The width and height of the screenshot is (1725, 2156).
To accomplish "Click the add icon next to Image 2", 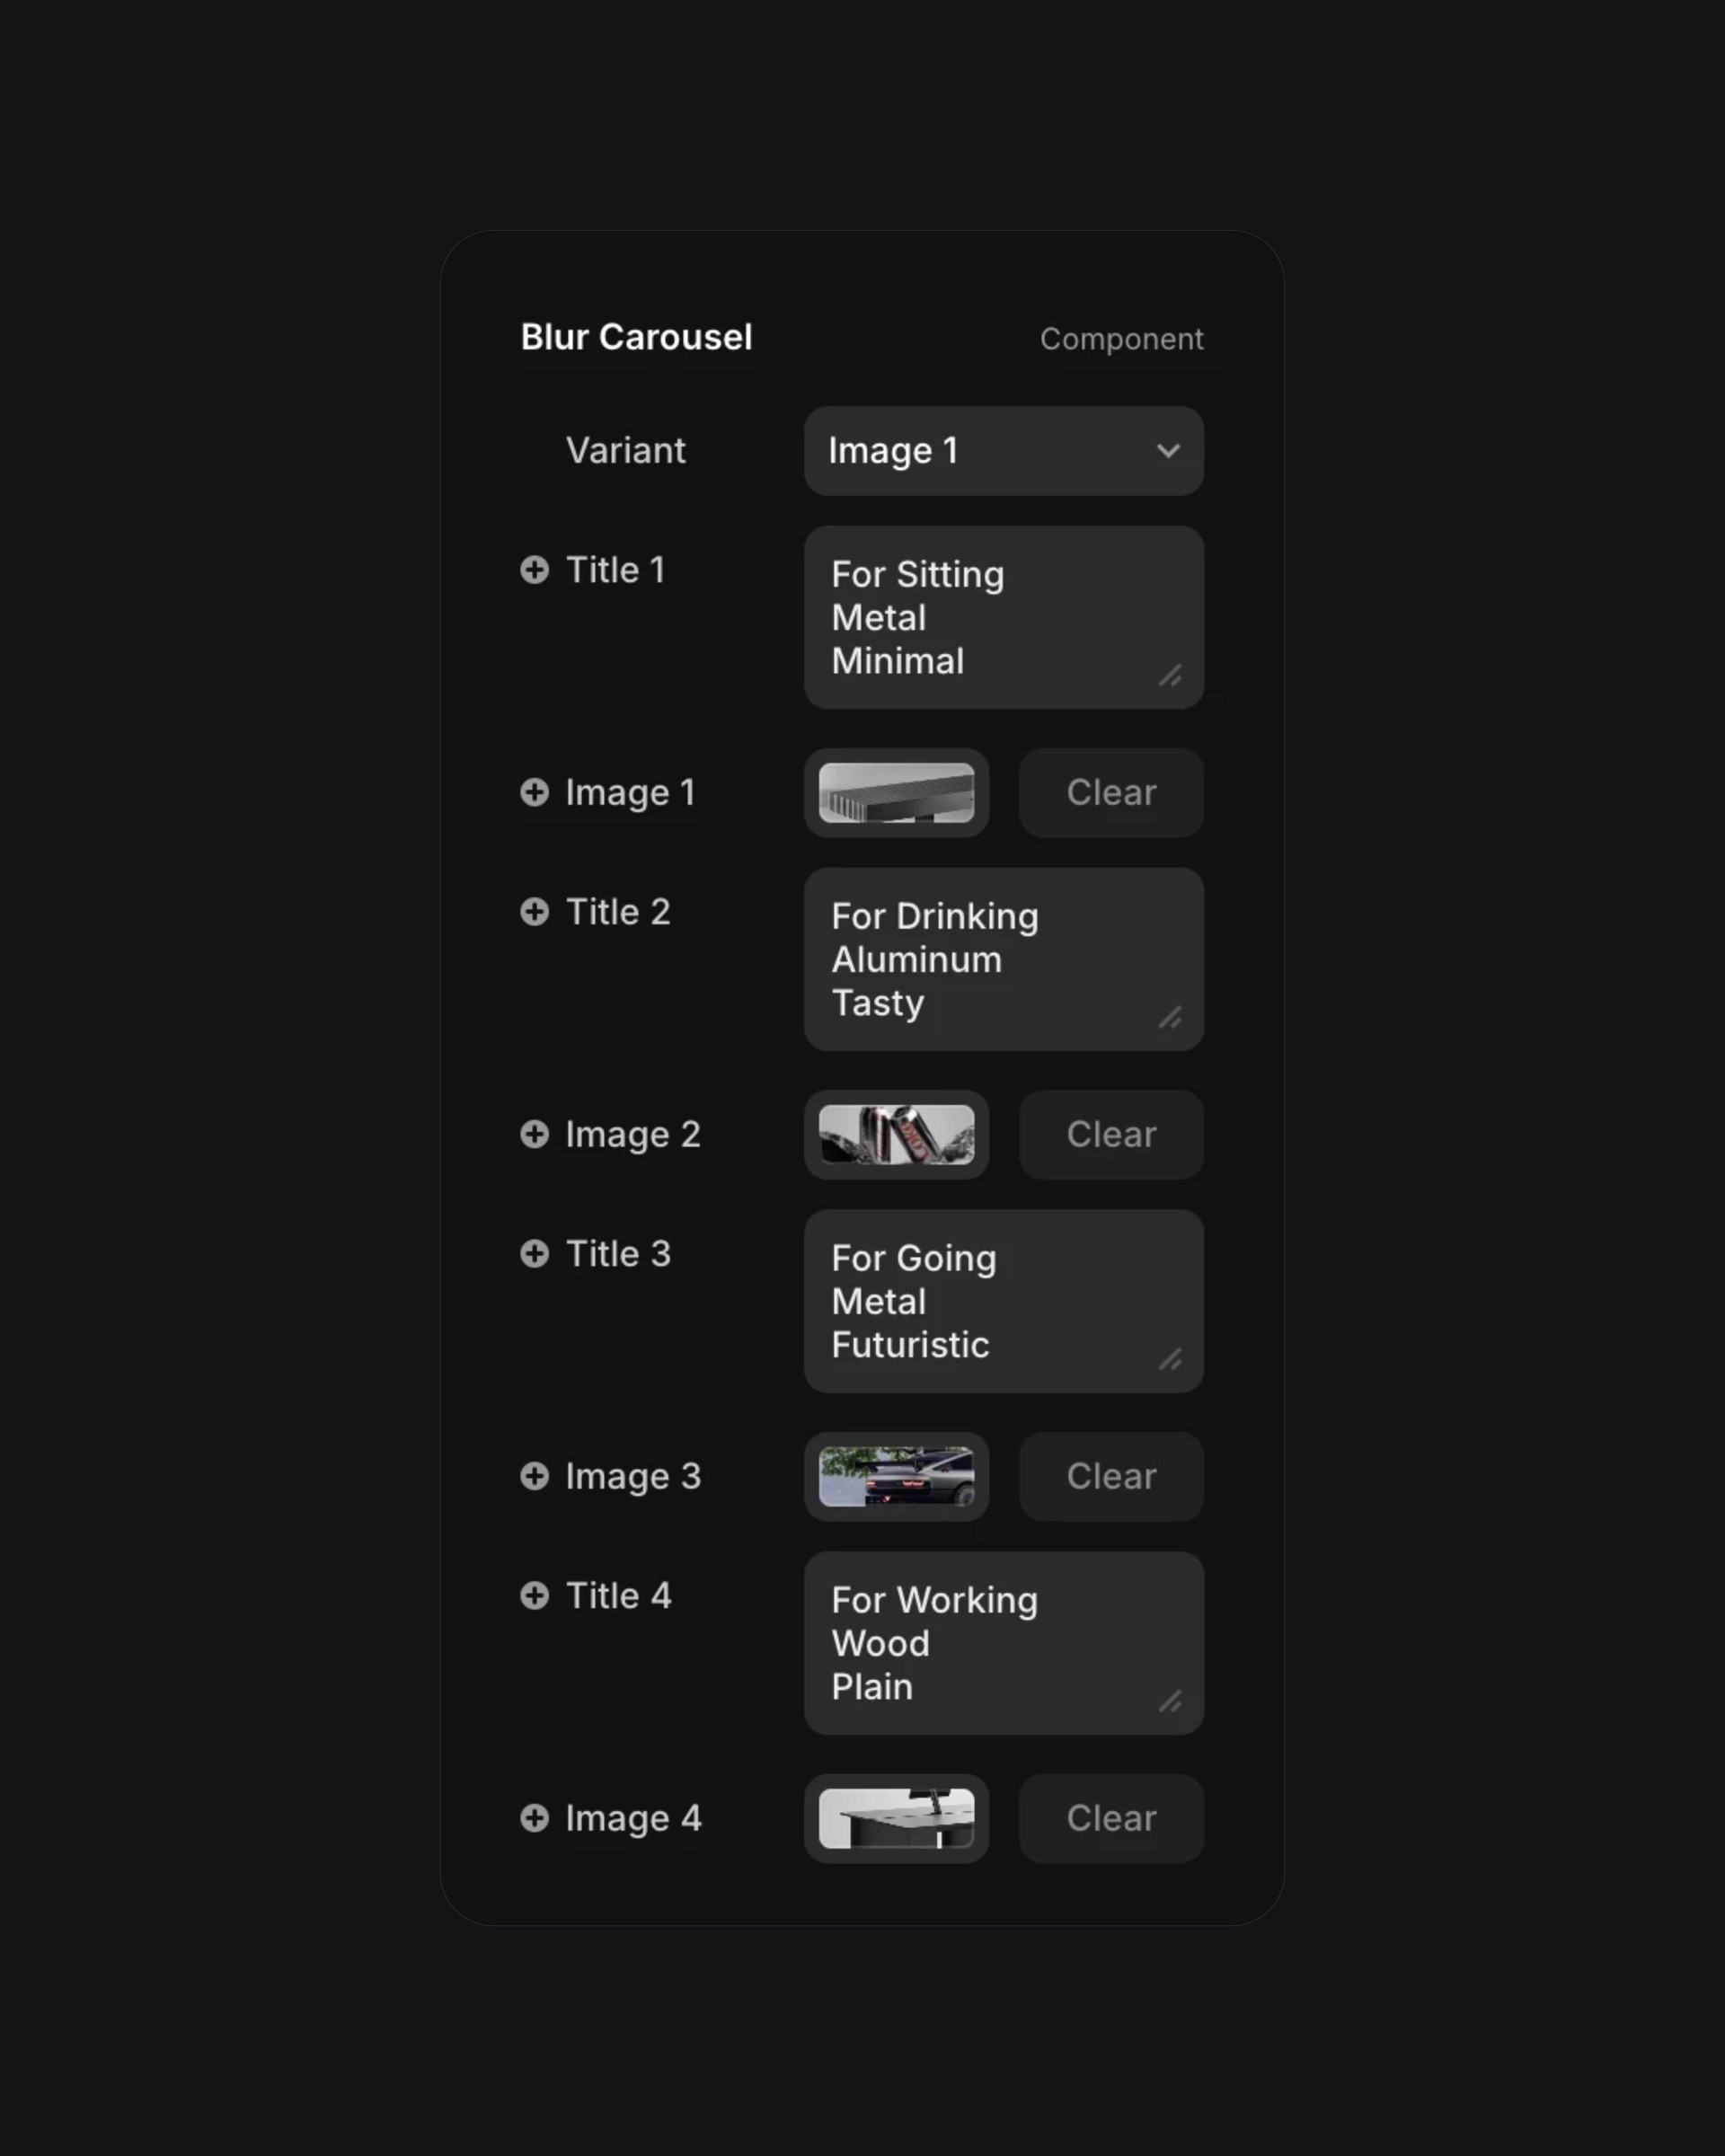I will 534,1134.
